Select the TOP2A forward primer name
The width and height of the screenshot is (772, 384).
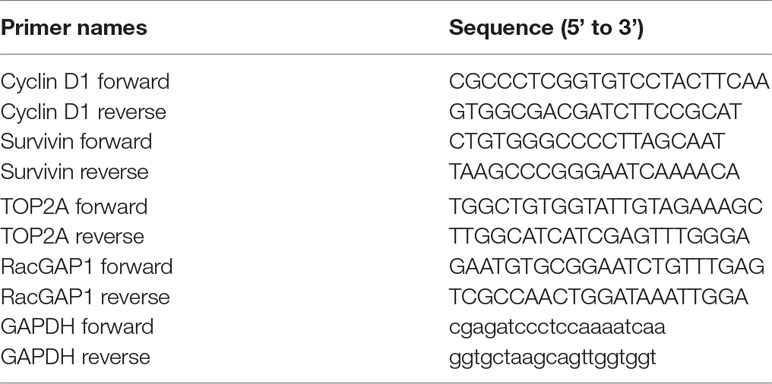click(74, 206)
